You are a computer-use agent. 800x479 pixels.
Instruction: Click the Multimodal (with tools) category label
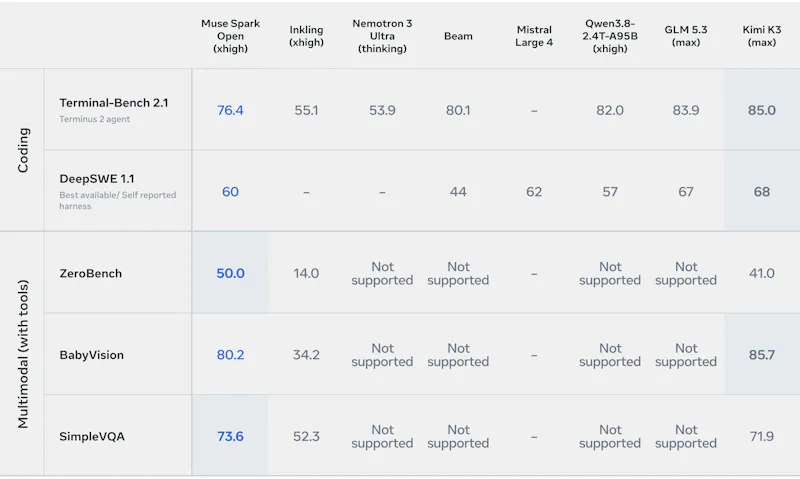(x=23, y=354)
